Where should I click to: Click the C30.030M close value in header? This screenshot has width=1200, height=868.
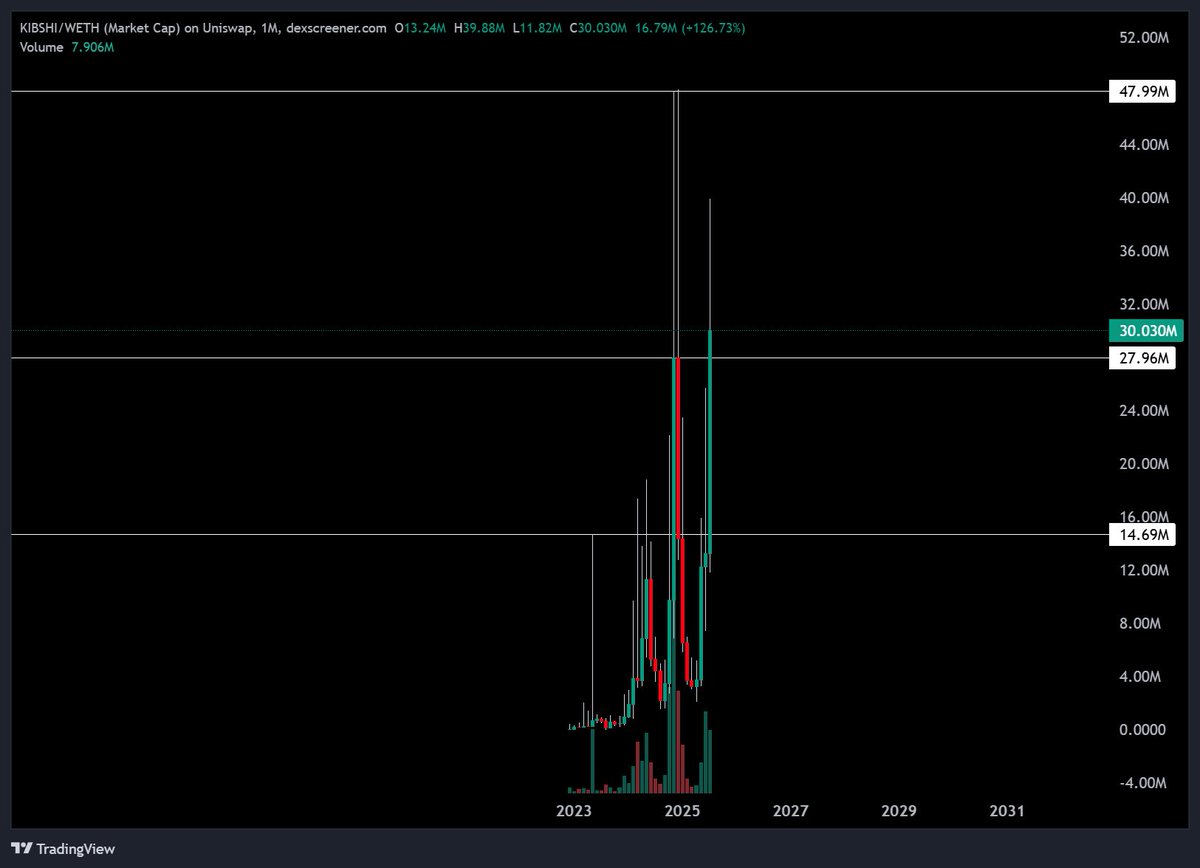[598, 29]
